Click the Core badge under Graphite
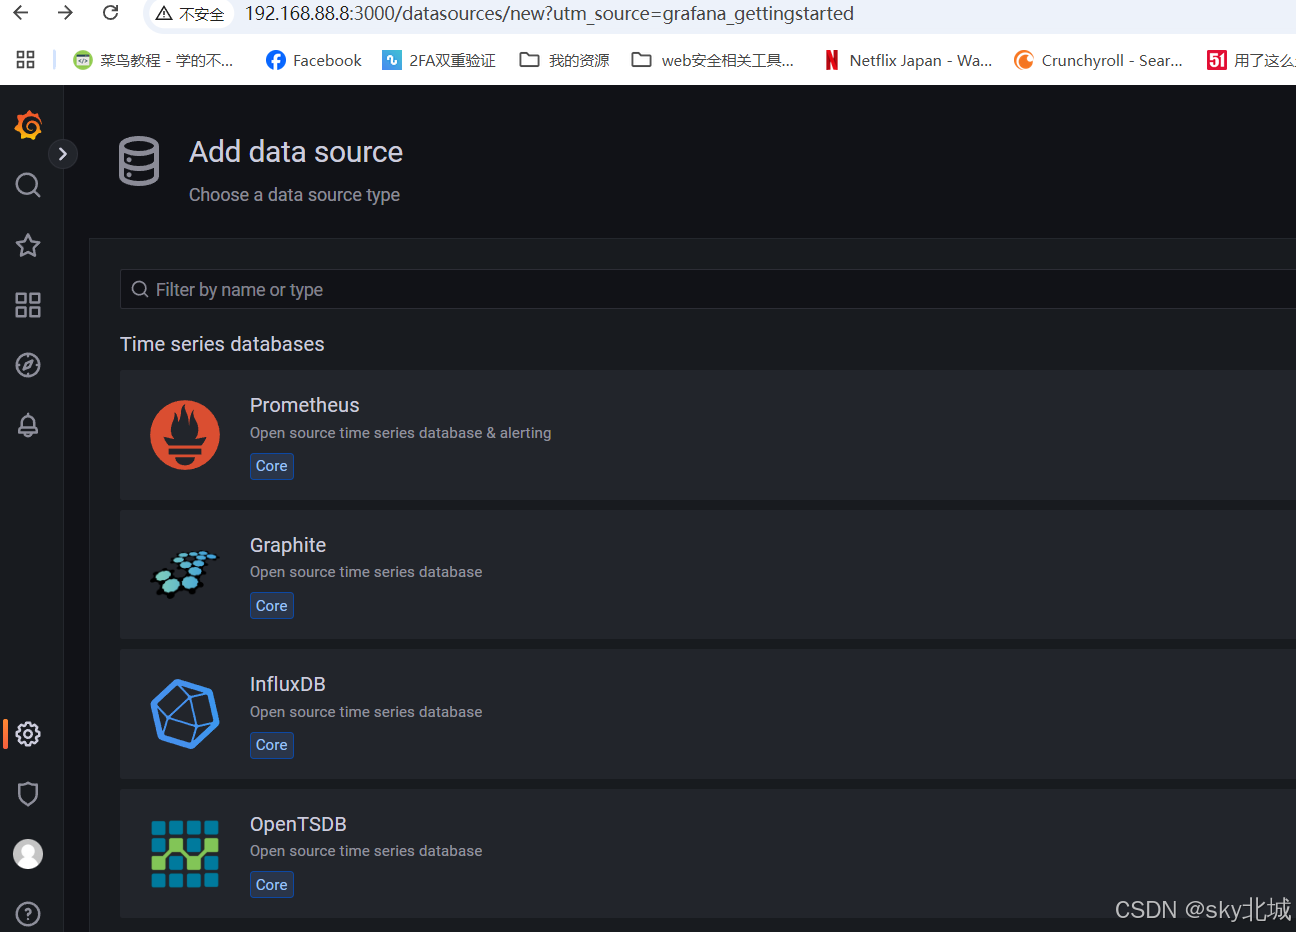 tap(272, 606)
